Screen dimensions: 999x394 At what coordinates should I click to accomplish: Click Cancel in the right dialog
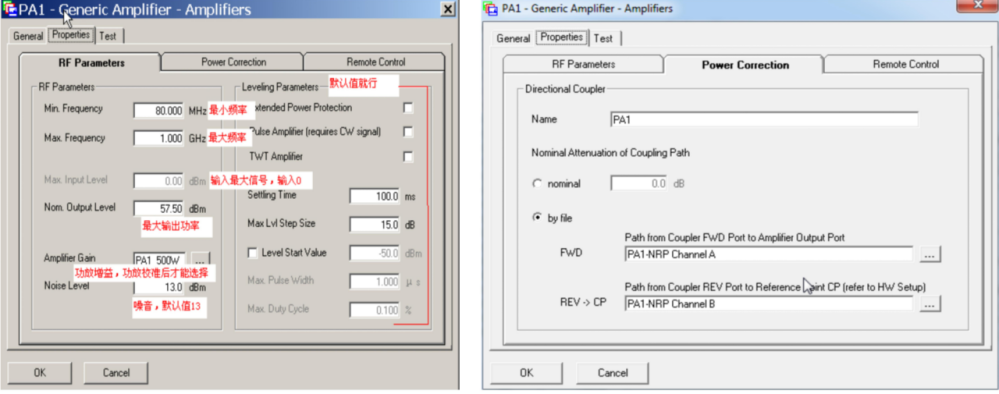click(x=612, y=373)
